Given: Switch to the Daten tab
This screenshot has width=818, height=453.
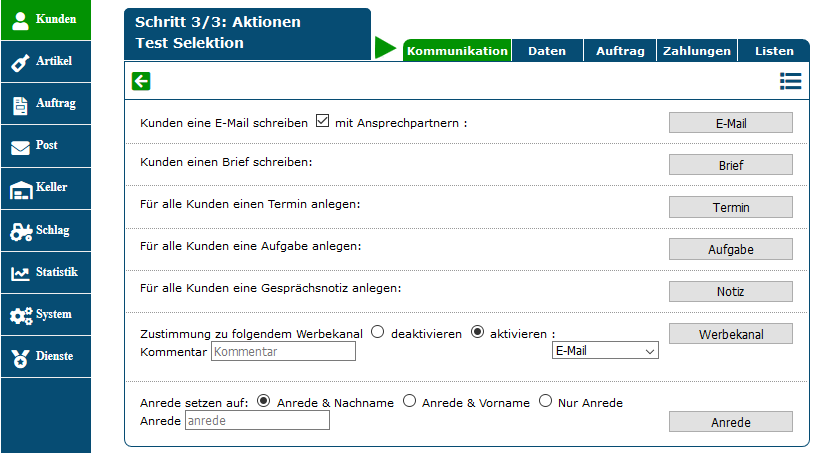Looking at the screenshot, I should coord(547,51).
